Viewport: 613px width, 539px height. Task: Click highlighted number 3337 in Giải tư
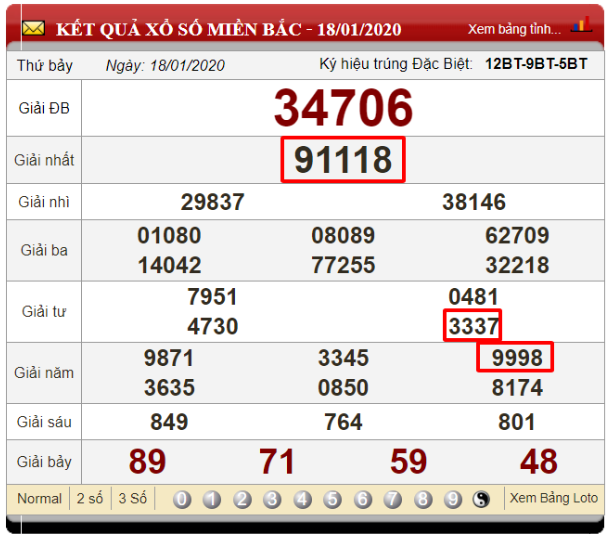pos(473,326)
